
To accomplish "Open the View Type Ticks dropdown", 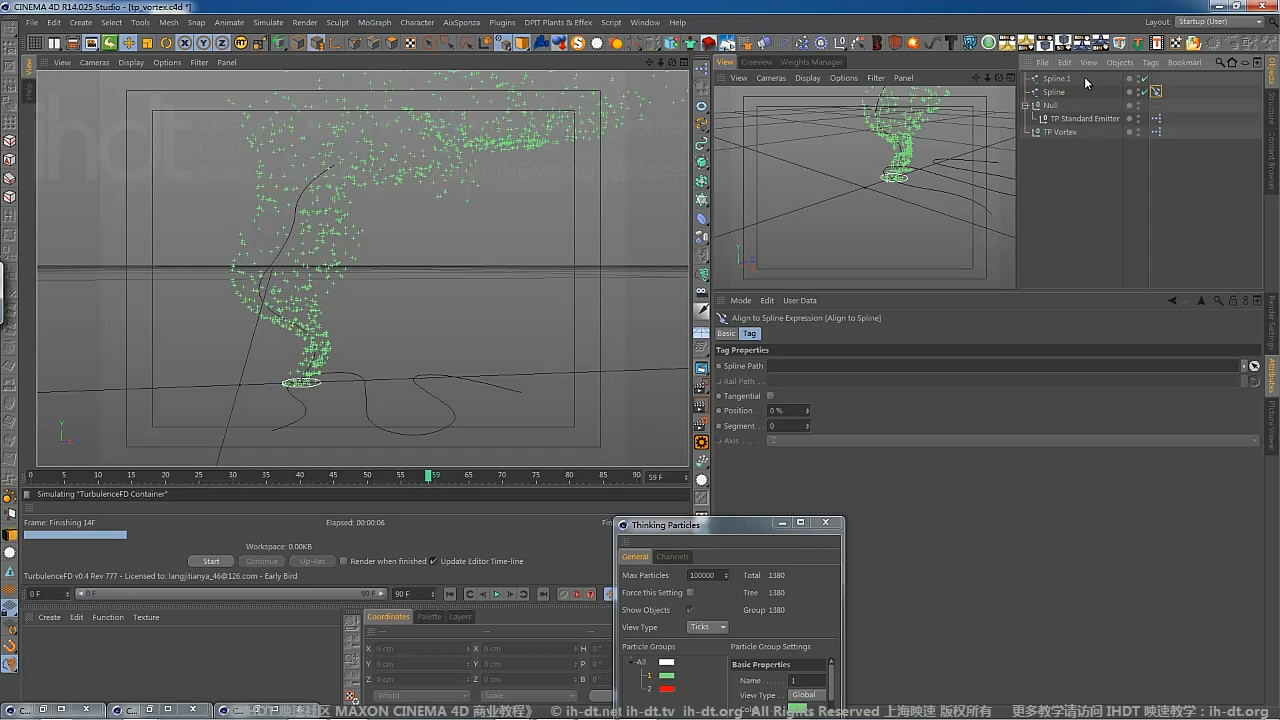I will point(706,627).
